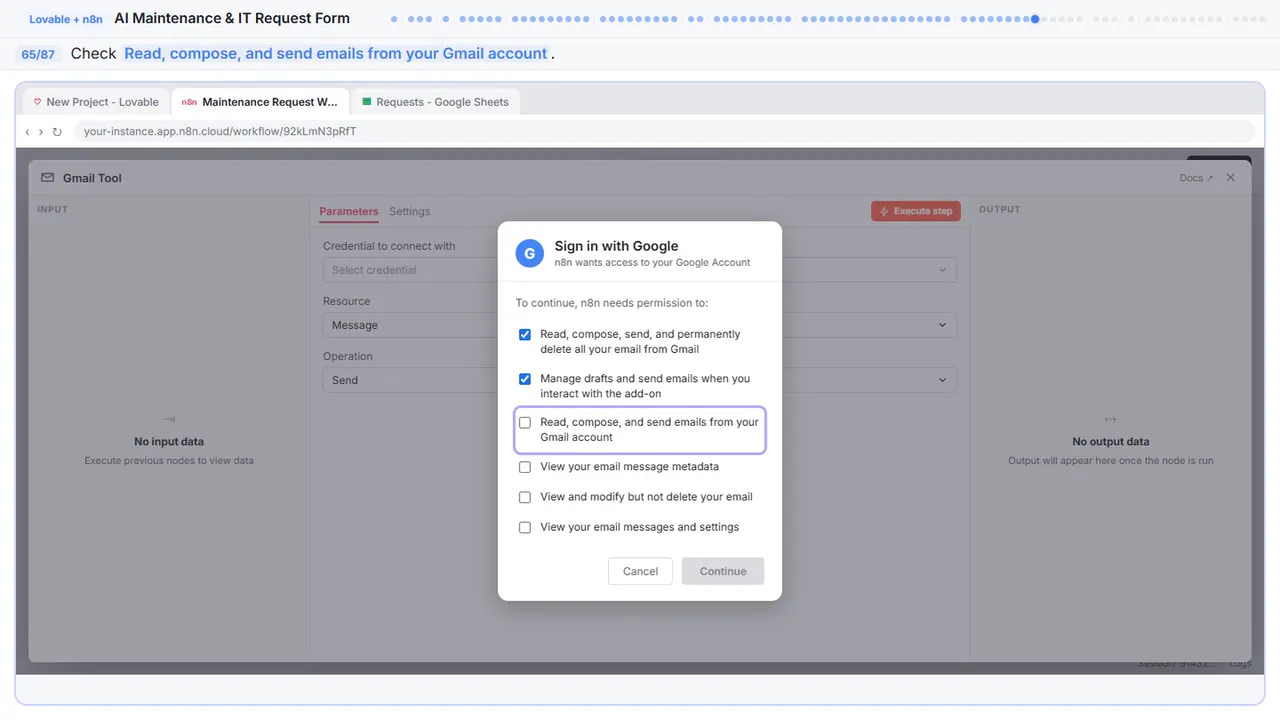Uncheck 'Manage drafts and send emails' permission
This screenshot has height=720, width=1280.
[525, 379]
